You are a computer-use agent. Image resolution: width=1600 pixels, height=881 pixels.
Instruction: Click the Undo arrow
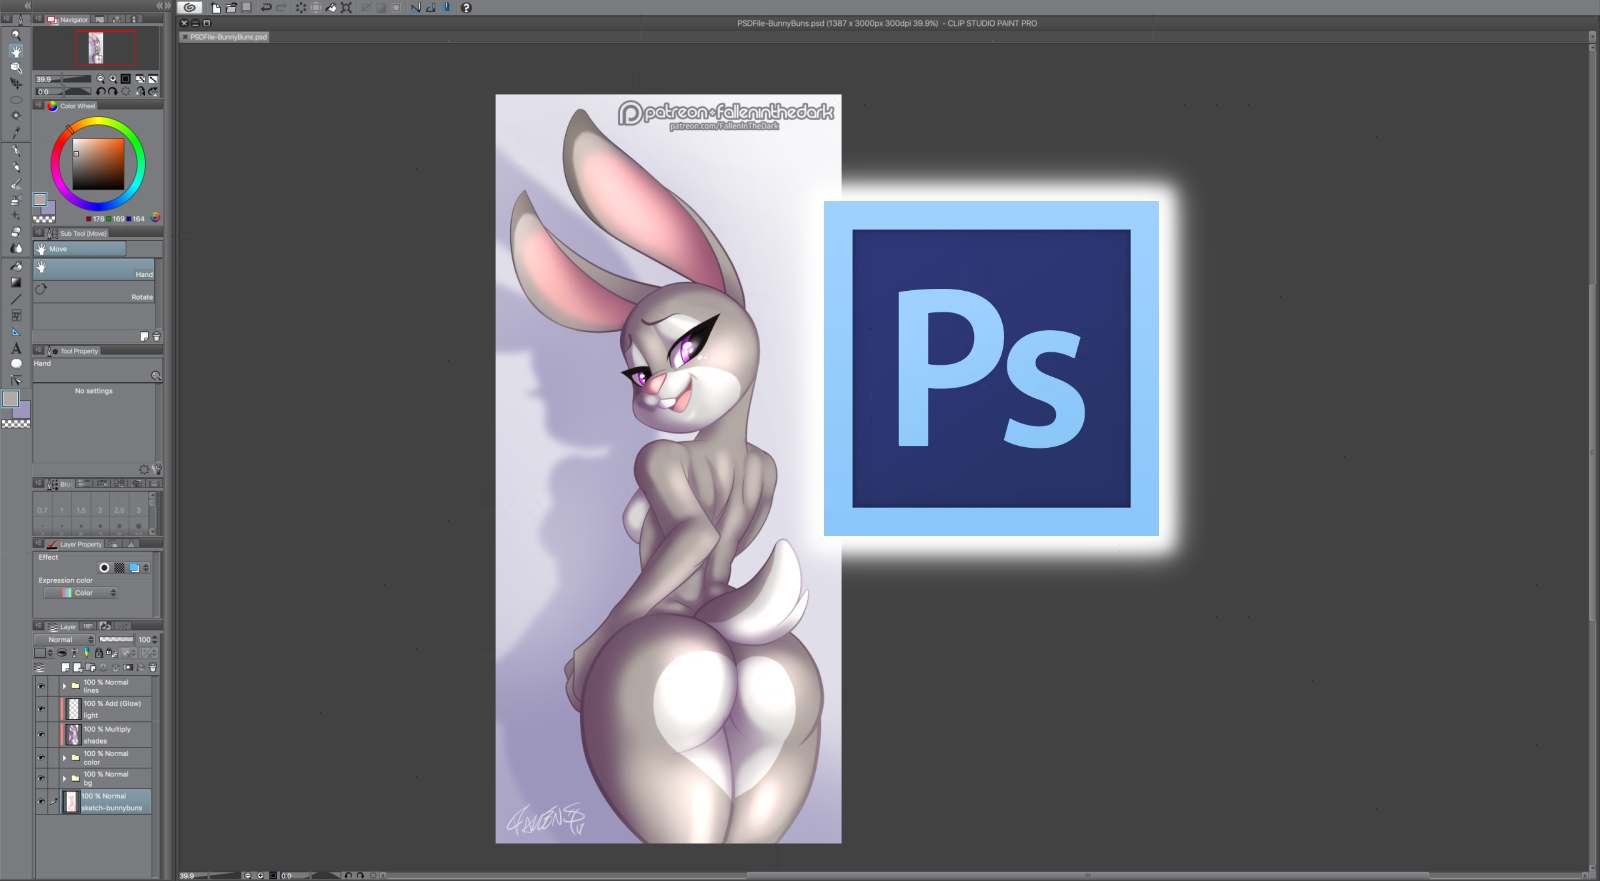[x=266, y=8]
